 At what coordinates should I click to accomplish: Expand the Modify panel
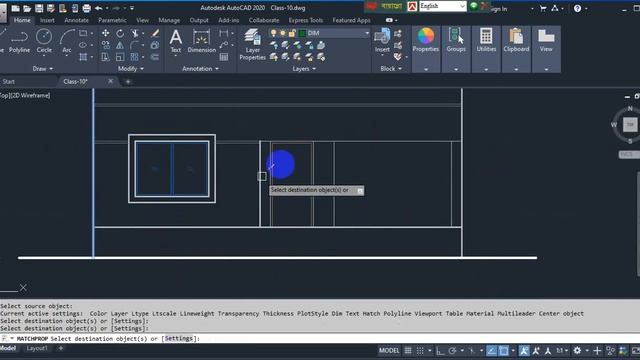tap(131, 69)
